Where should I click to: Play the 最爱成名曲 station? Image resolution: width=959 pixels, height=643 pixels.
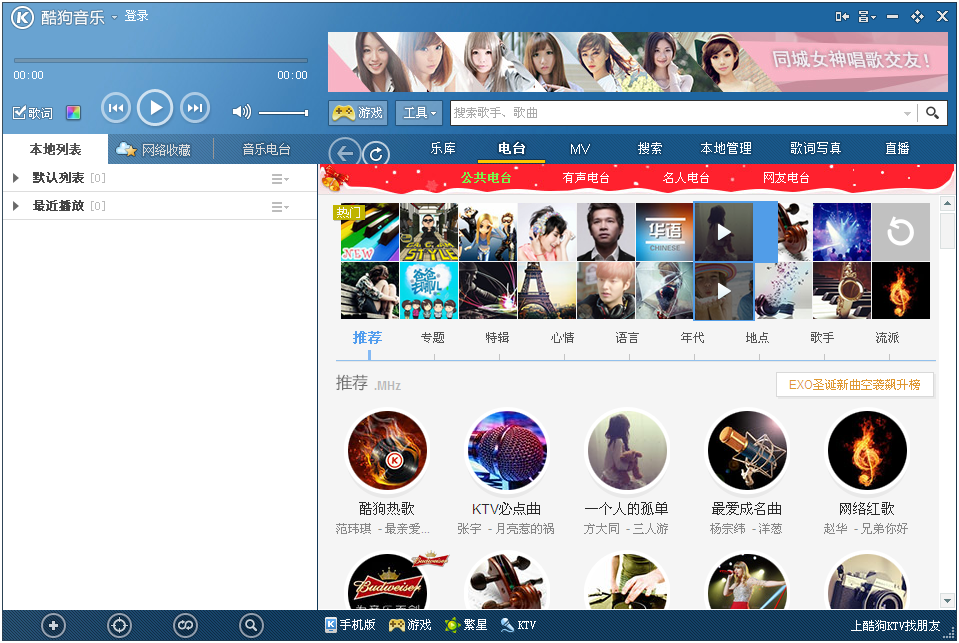tap(747, 451)
